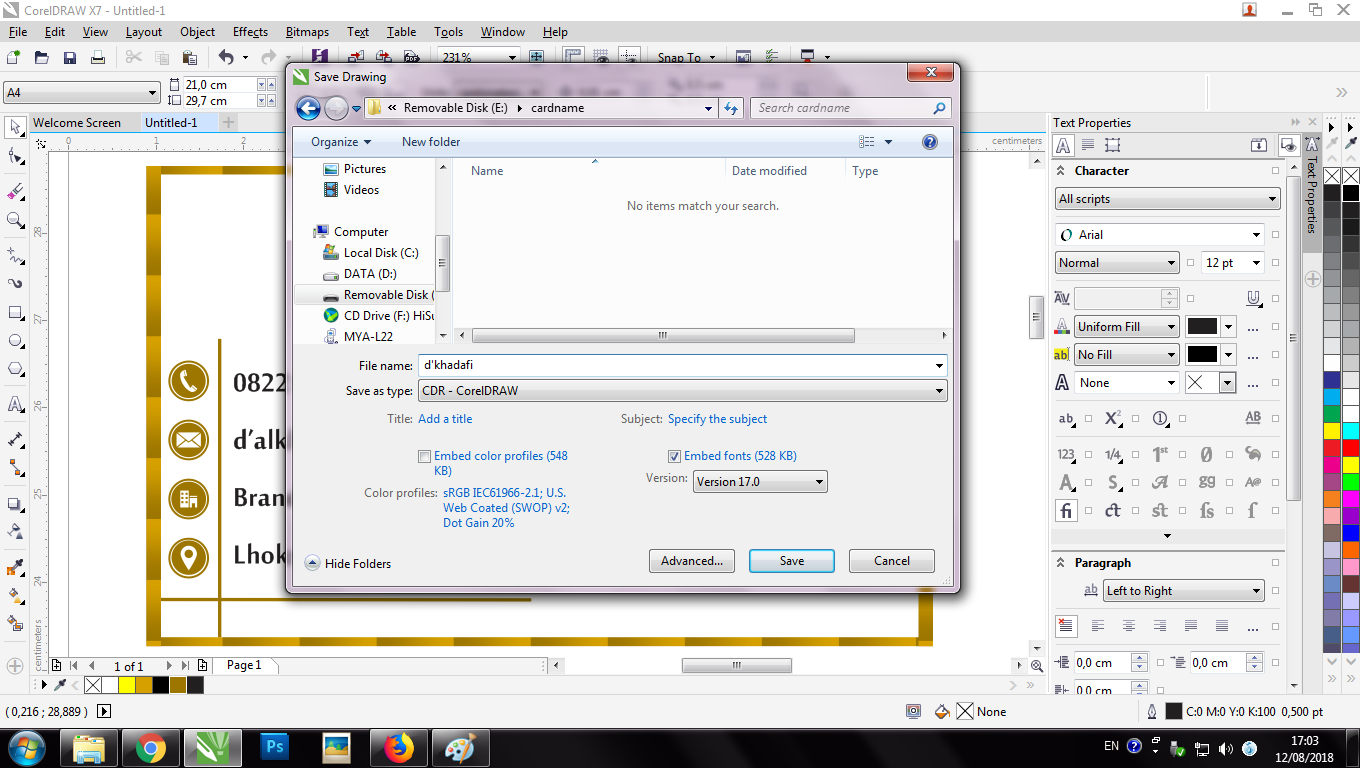The image size is (1360, 768).
Task: Open Advanced... save options
Action: (x=692, y=561)
